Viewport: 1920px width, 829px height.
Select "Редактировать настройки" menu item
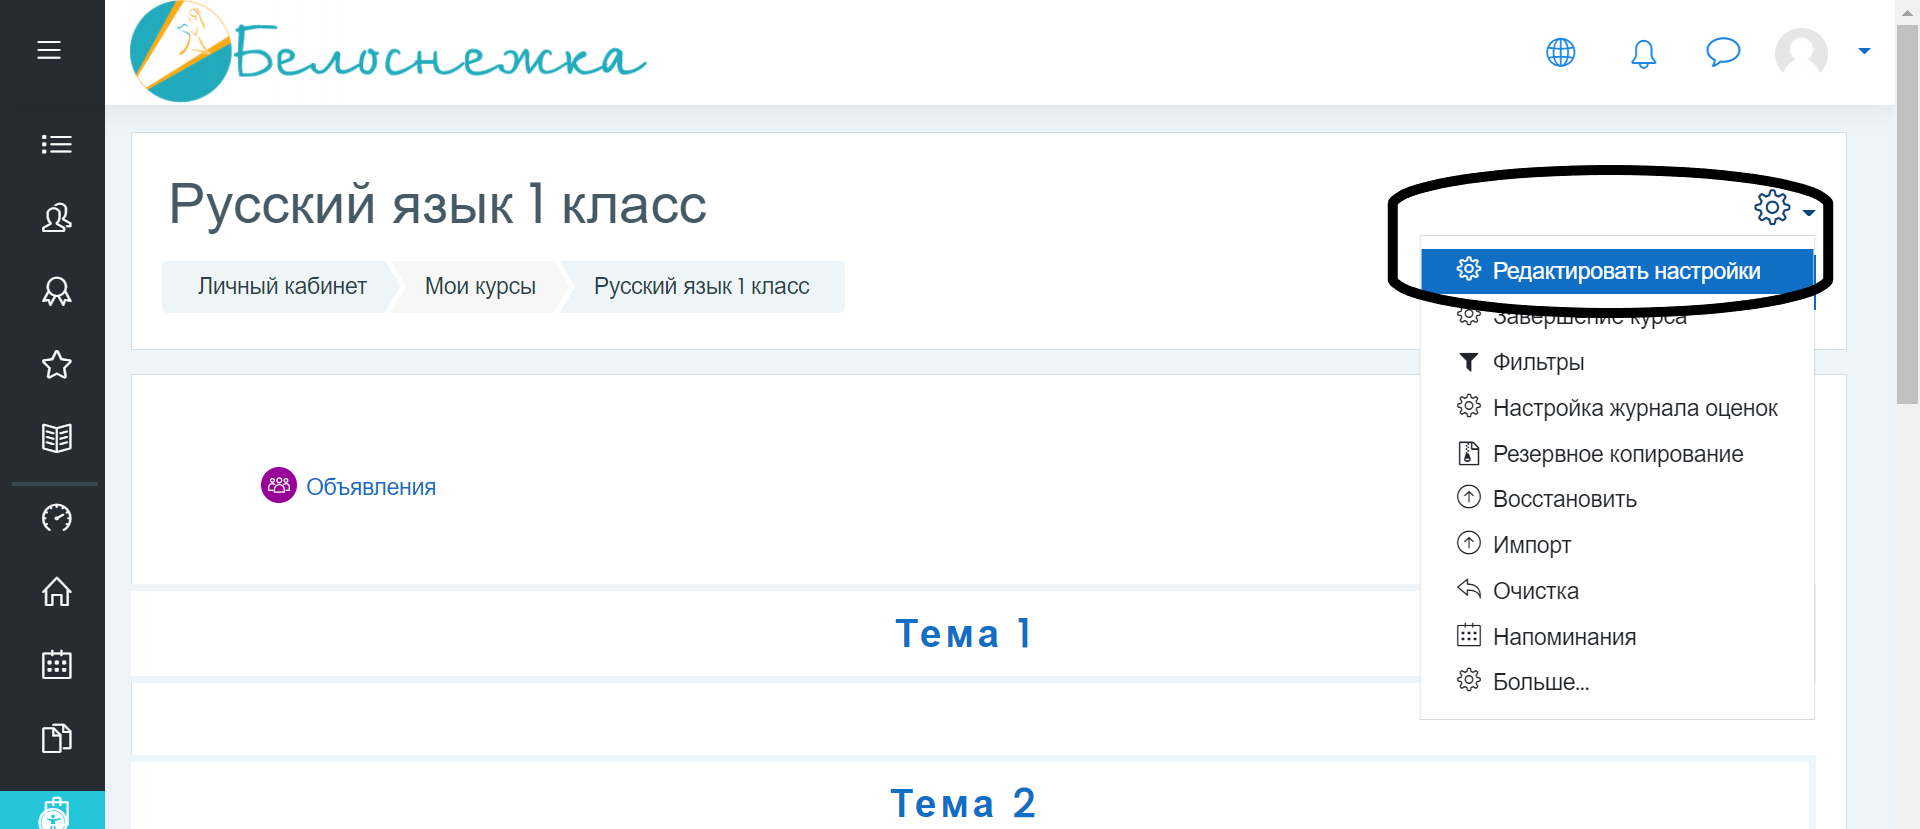(x=1625, y=271)
